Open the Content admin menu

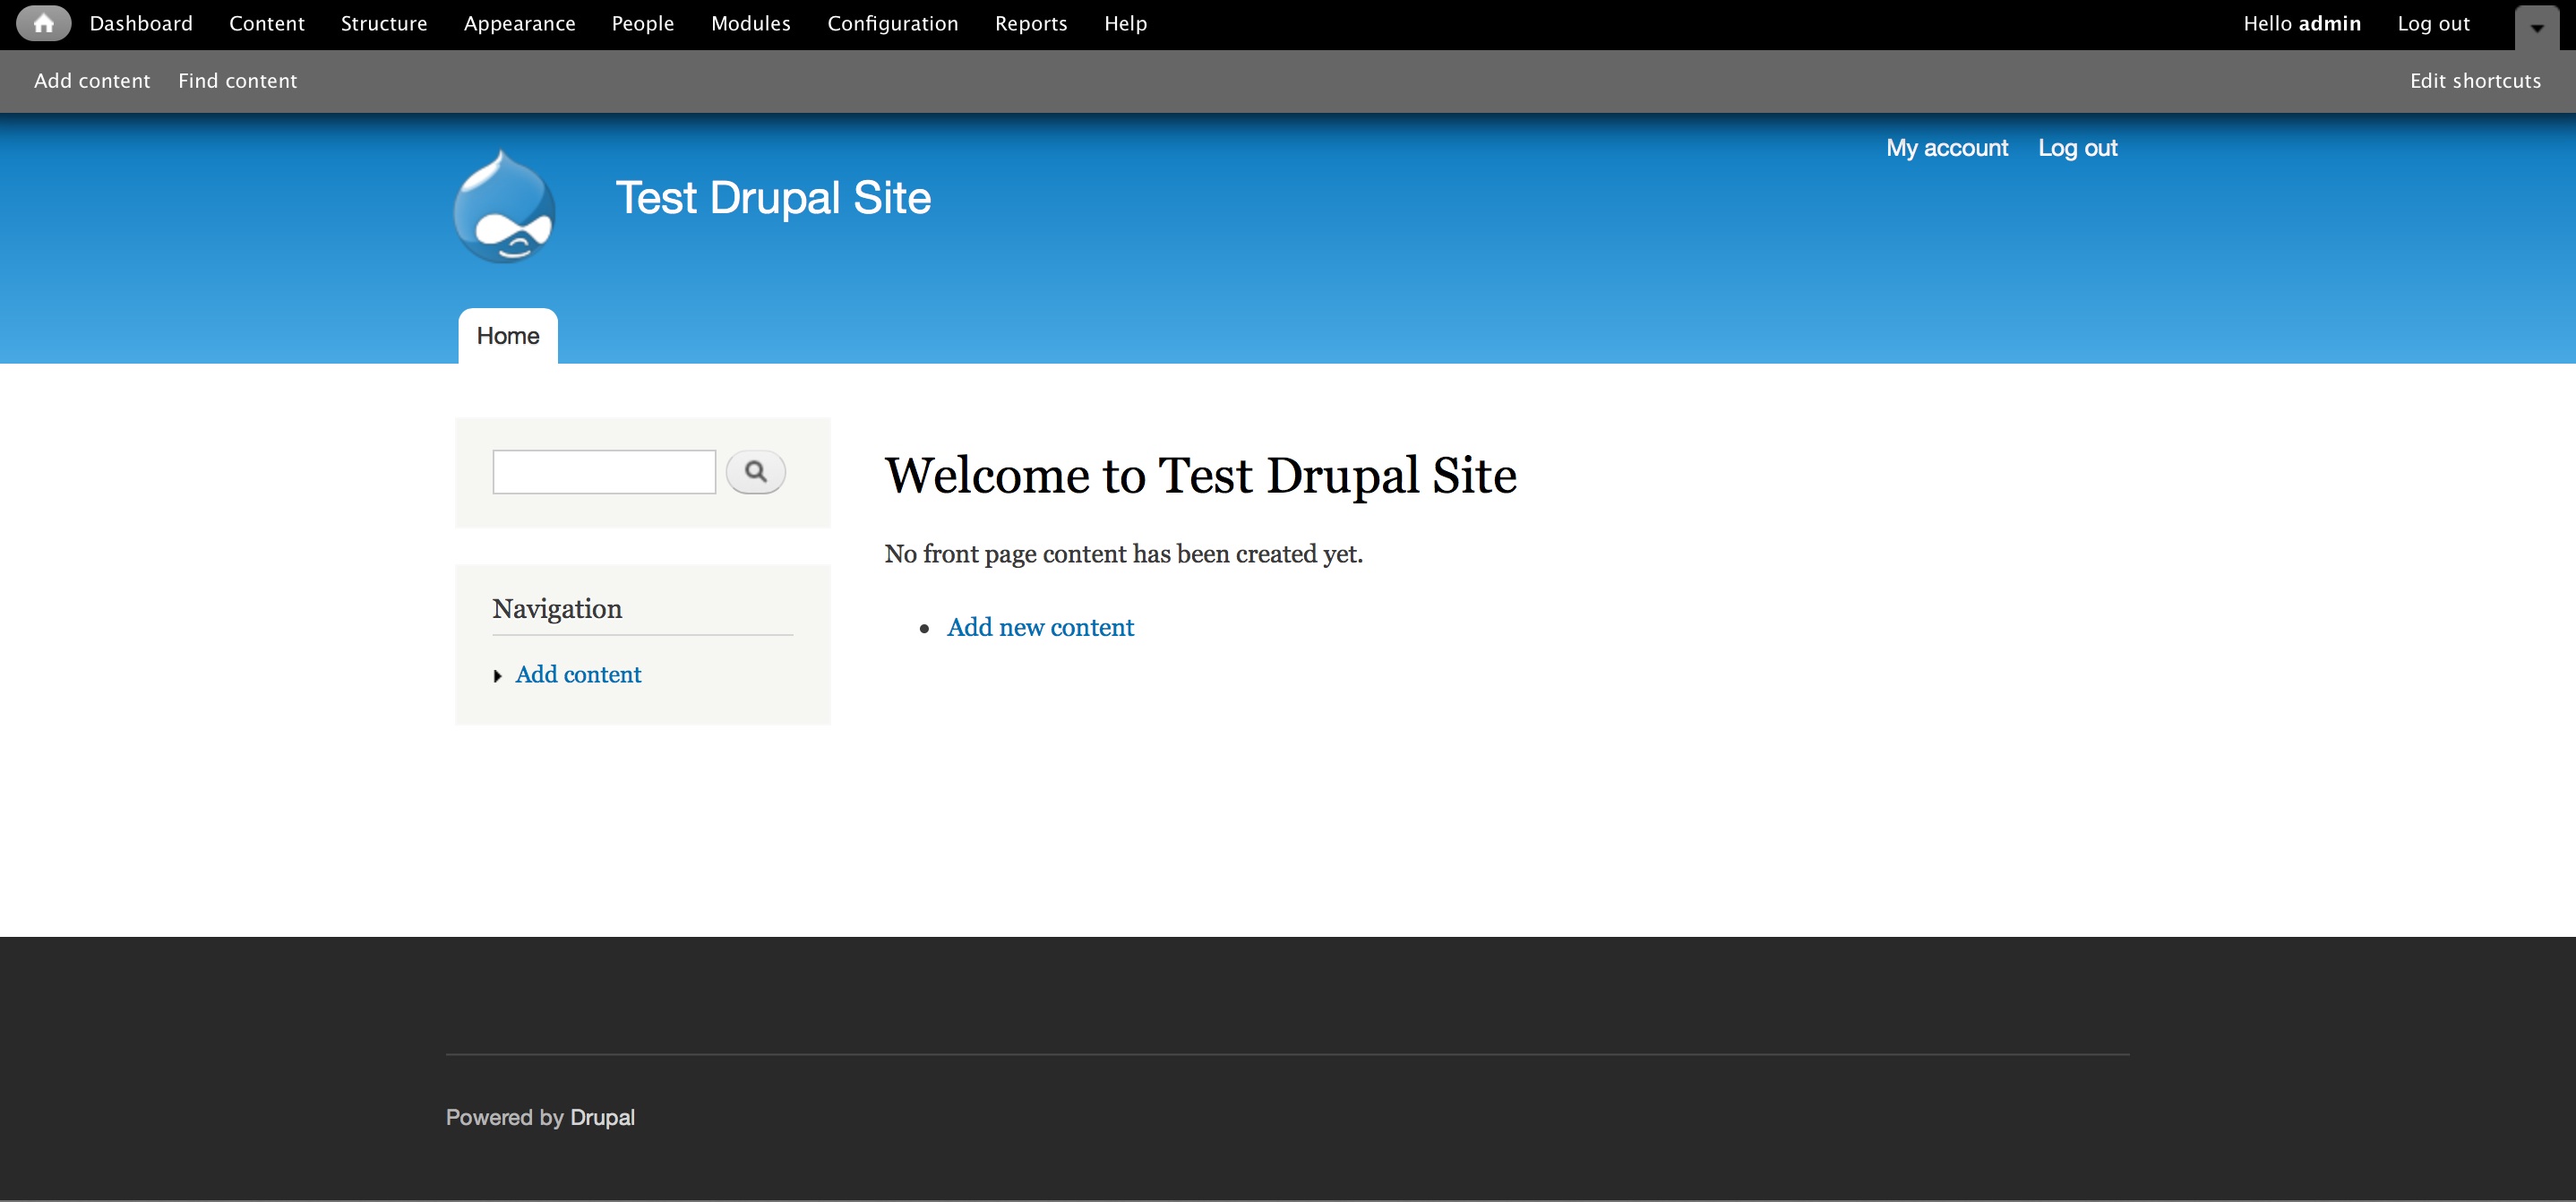point(266,23)
